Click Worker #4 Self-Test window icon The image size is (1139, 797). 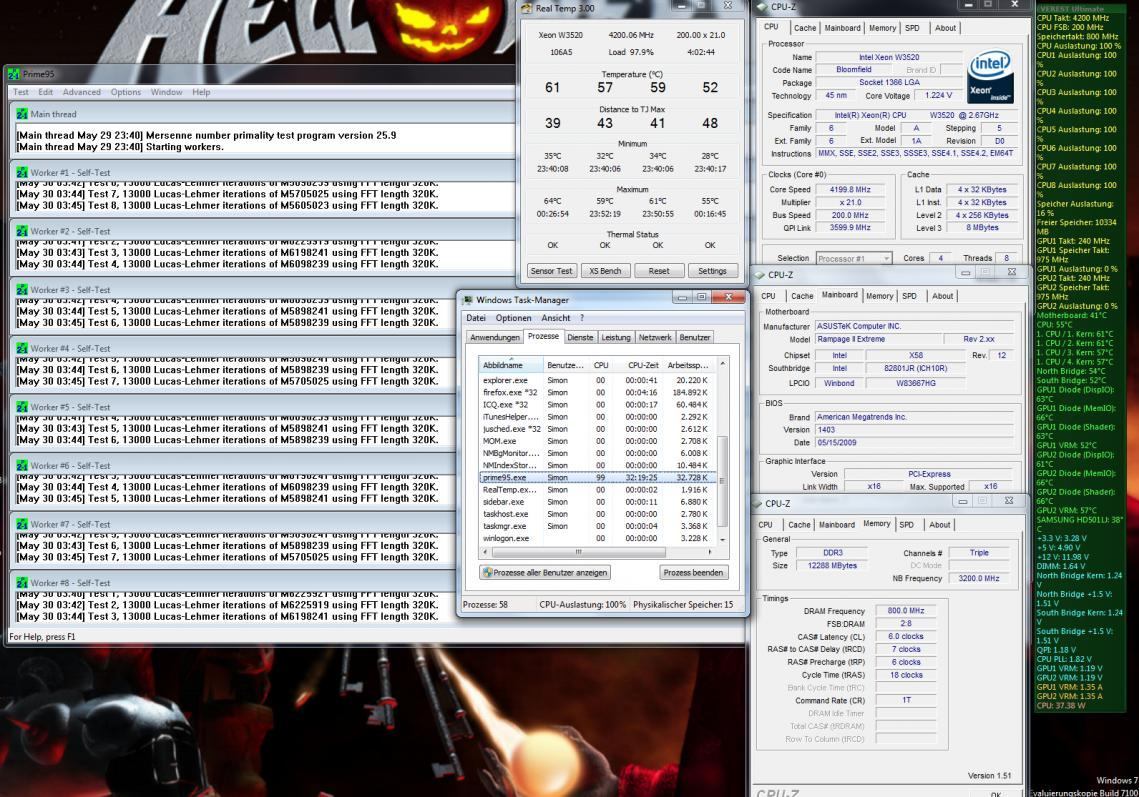22,349
